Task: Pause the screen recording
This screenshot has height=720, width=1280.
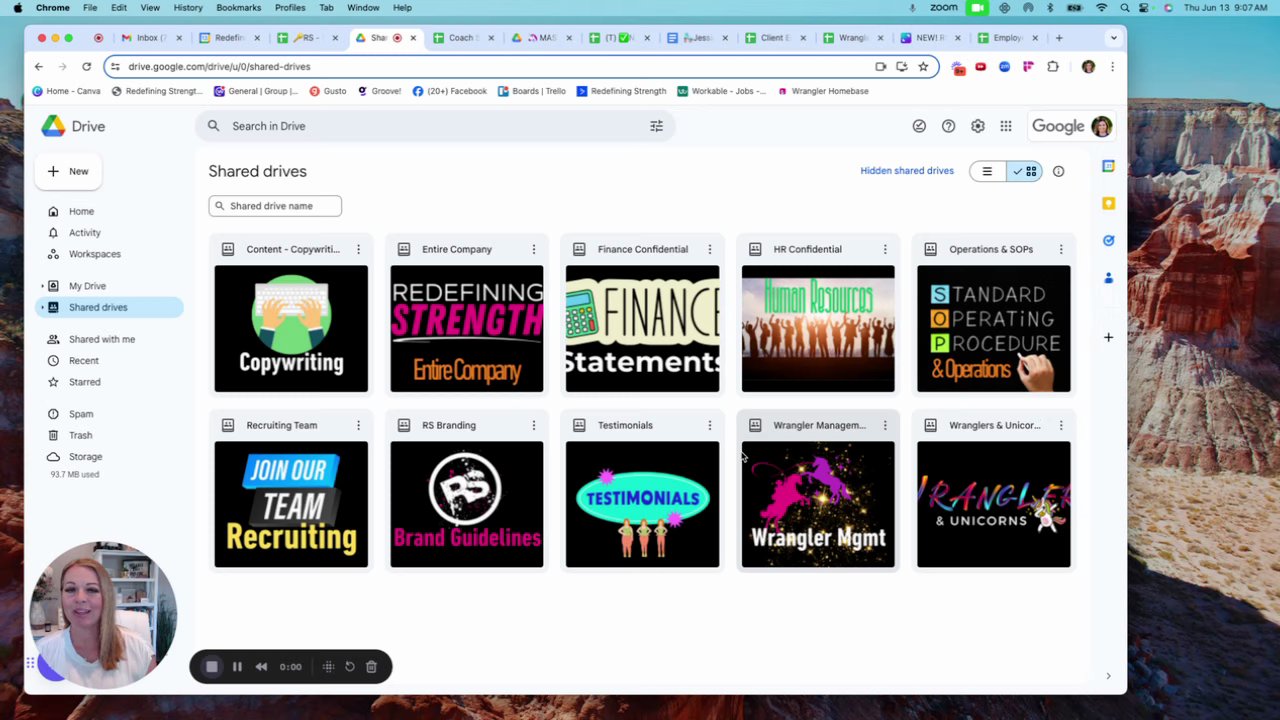Action: [x=237, y=667]
